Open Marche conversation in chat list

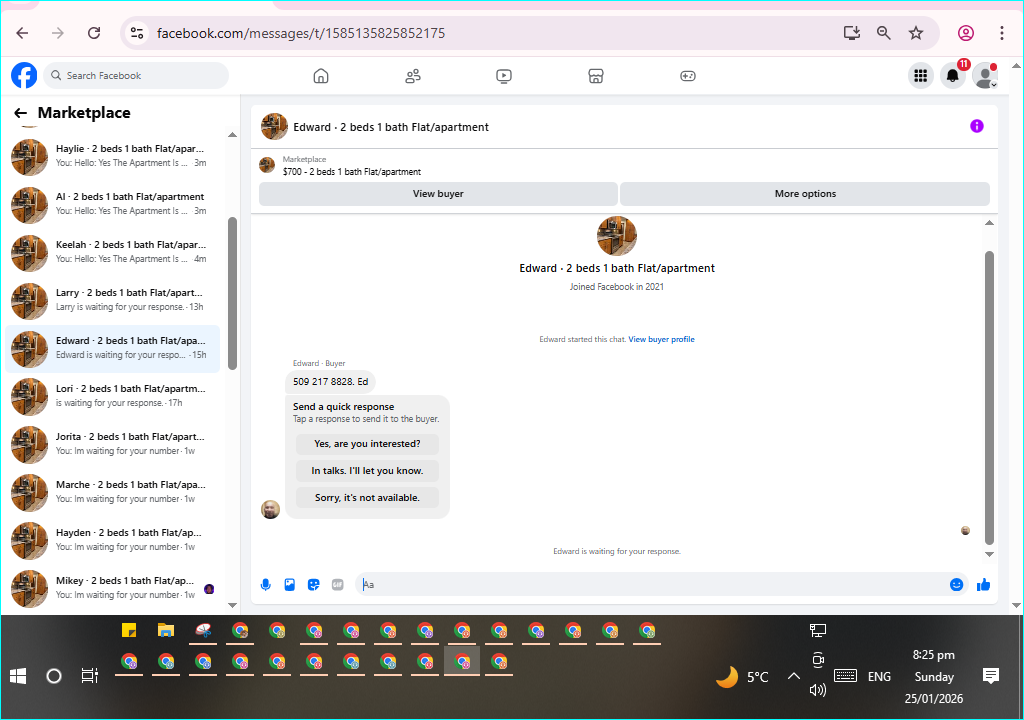coord(112,493)
